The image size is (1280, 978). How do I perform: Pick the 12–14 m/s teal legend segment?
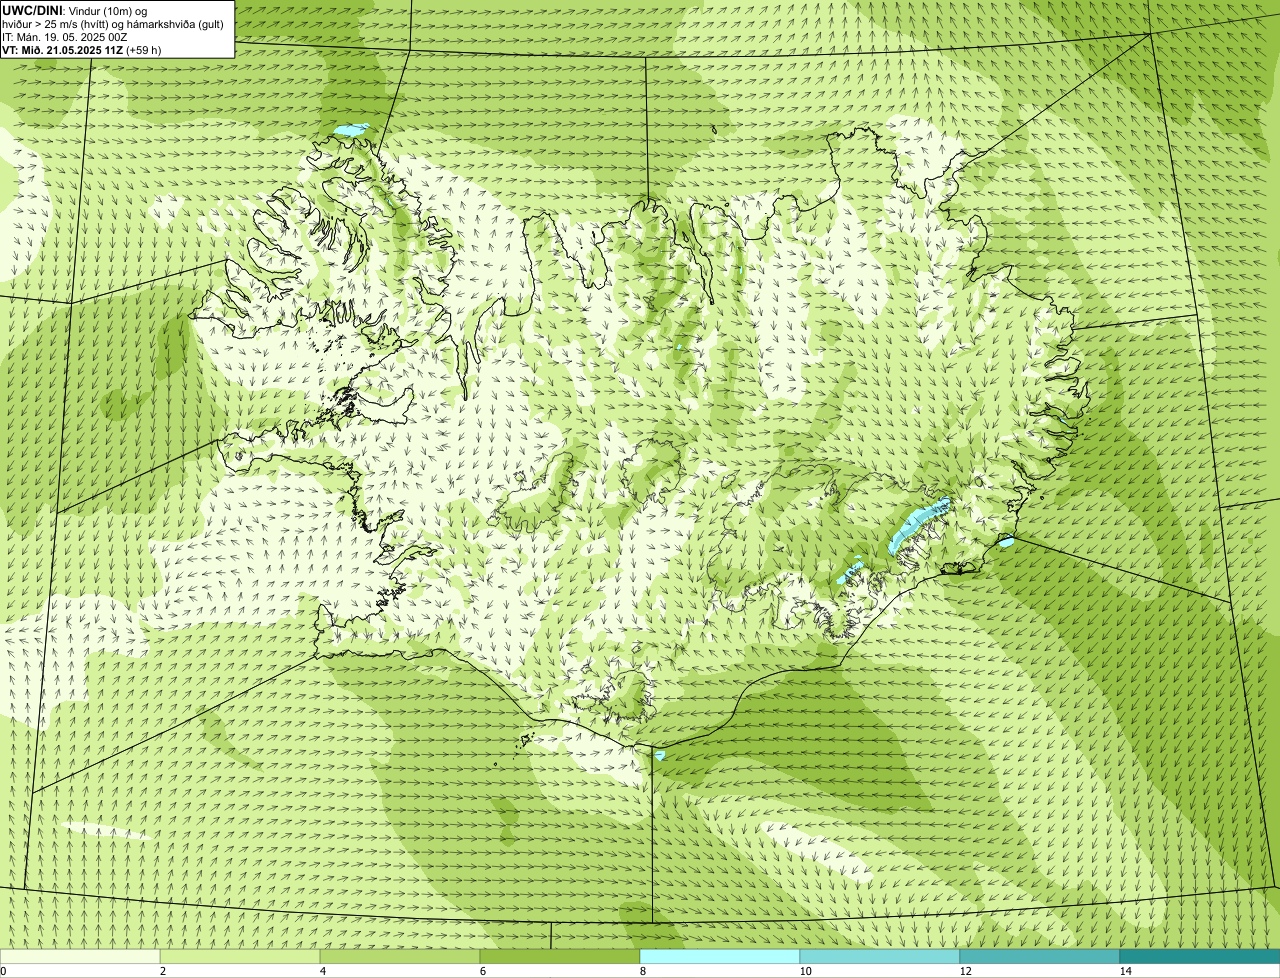click(1040, 956)
